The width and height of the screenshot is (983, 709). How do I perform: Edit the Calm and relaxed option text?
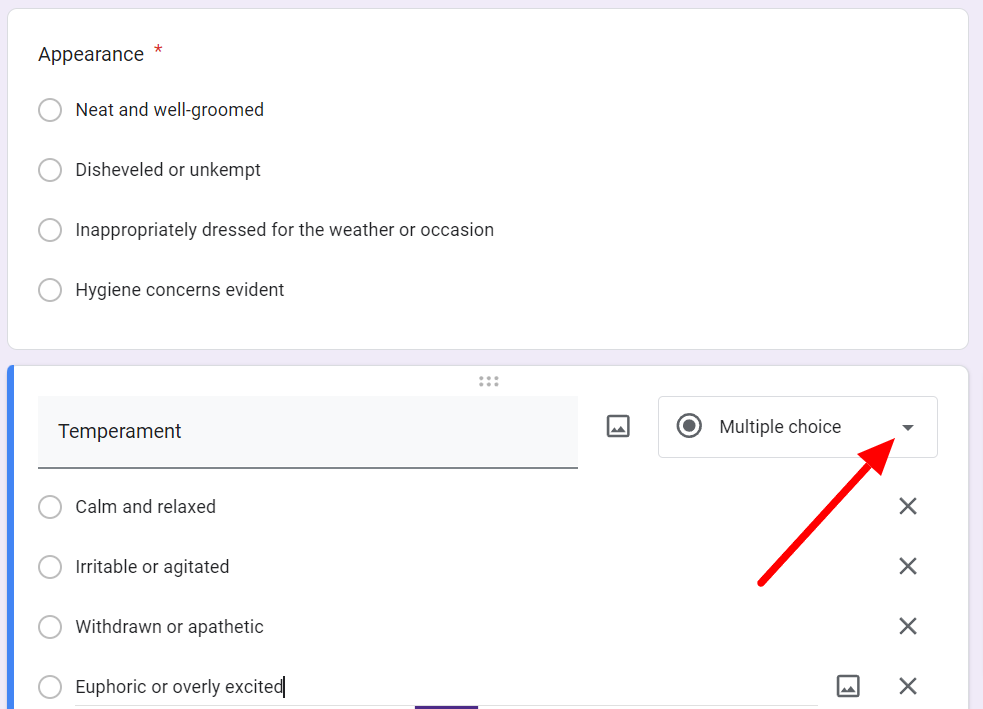point(145,507)
